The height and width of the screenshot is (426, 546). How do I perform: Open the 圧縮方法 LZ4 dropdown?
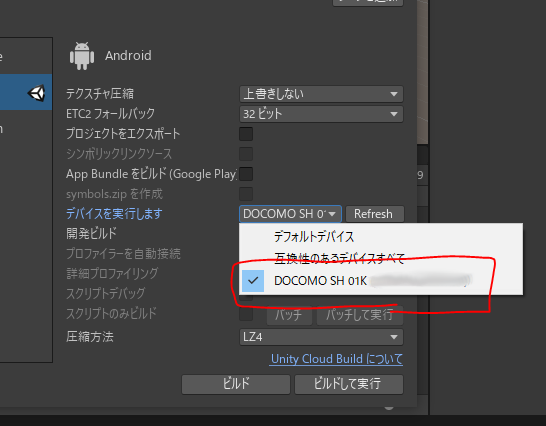pyautogui.click(x=321, y=337)
